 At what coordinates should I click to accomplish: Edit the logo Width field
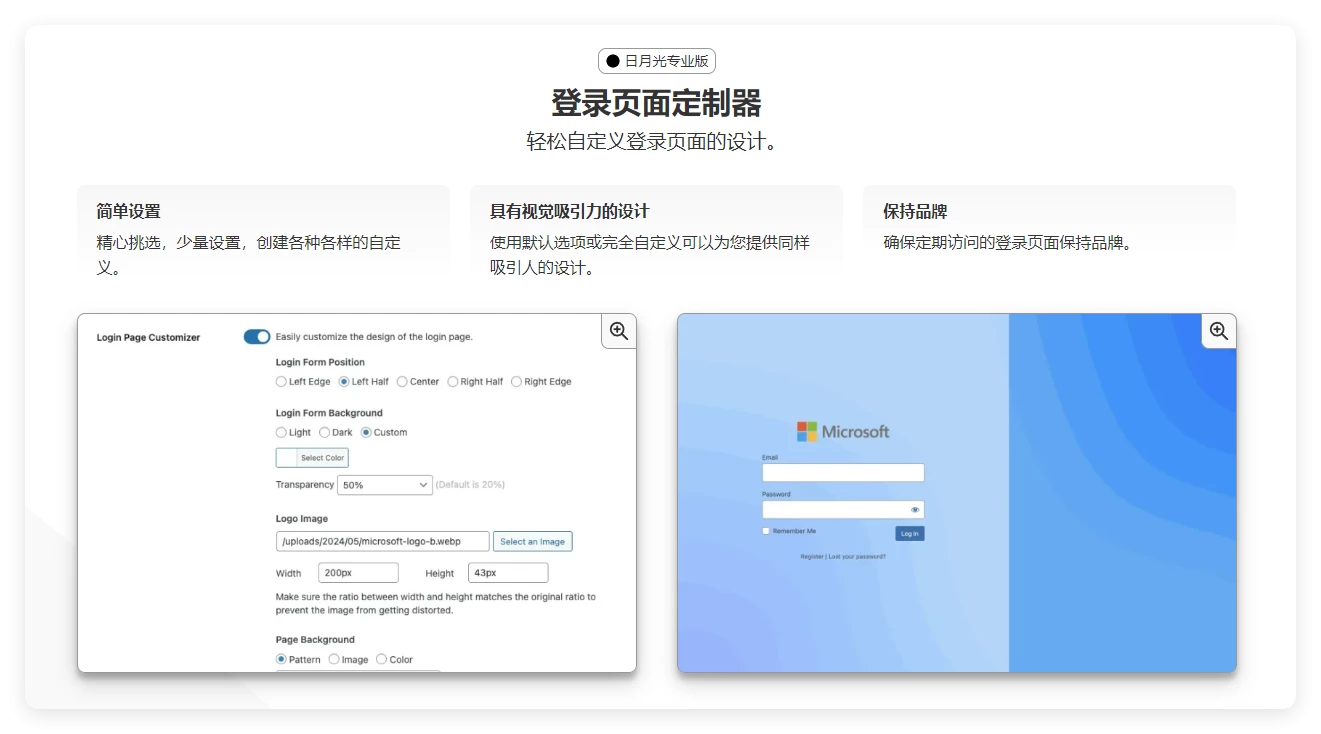coord(358,572)
